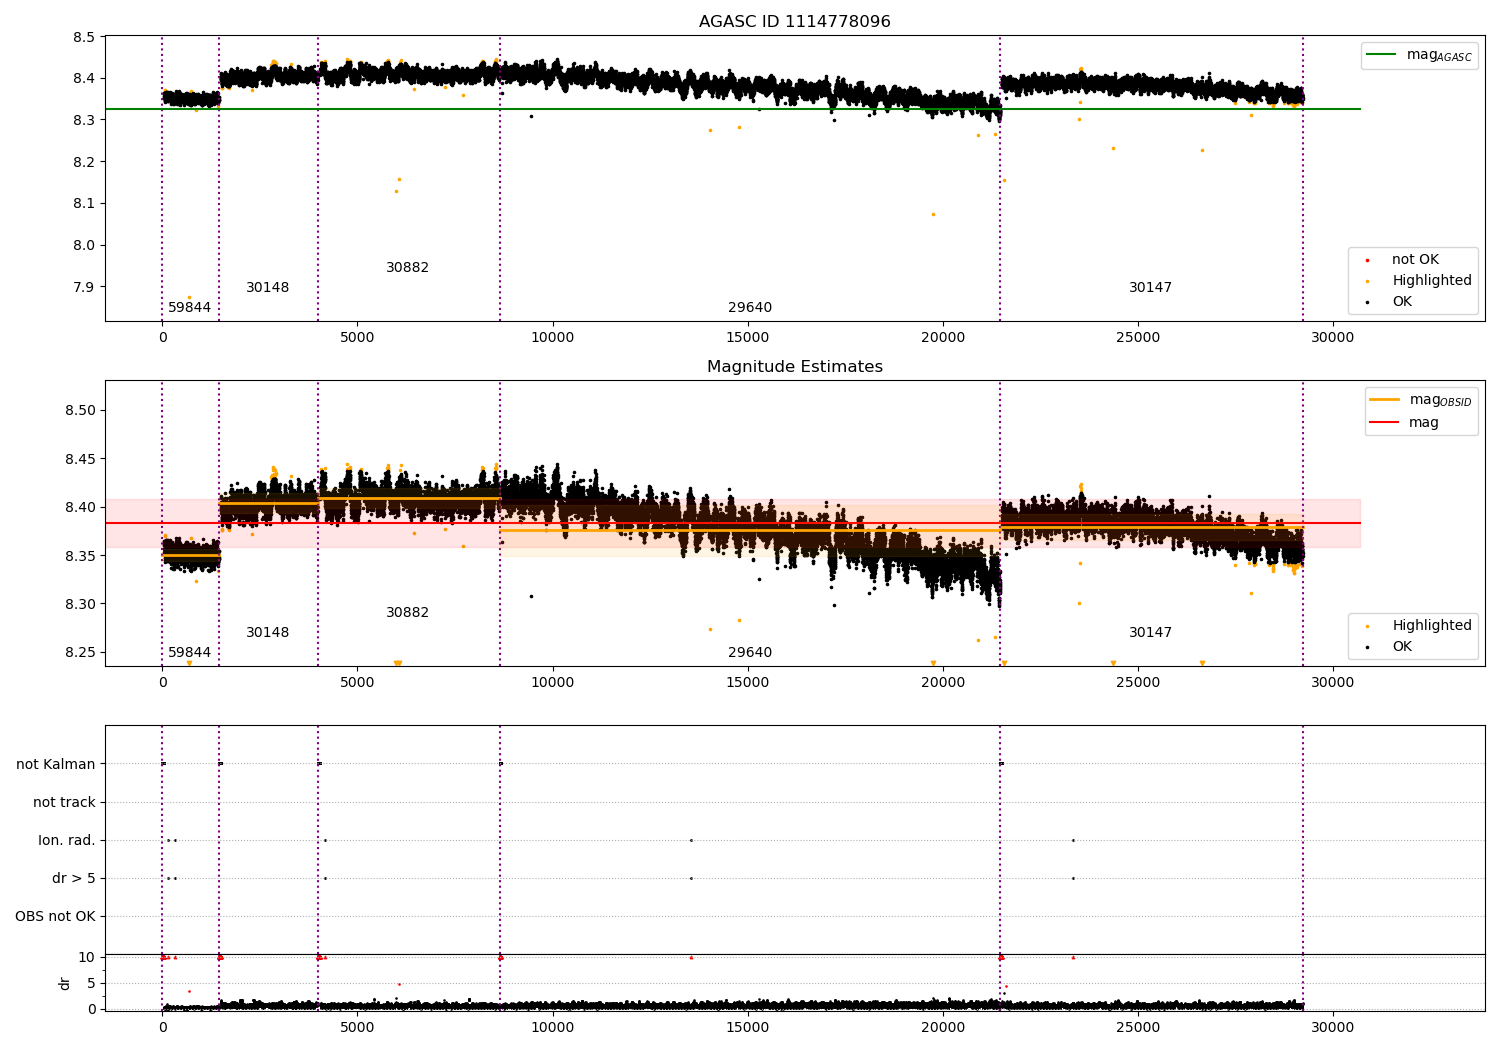Click OBSID label 30882 in the top plot
1500x1050 pixels.
[407, 268]
